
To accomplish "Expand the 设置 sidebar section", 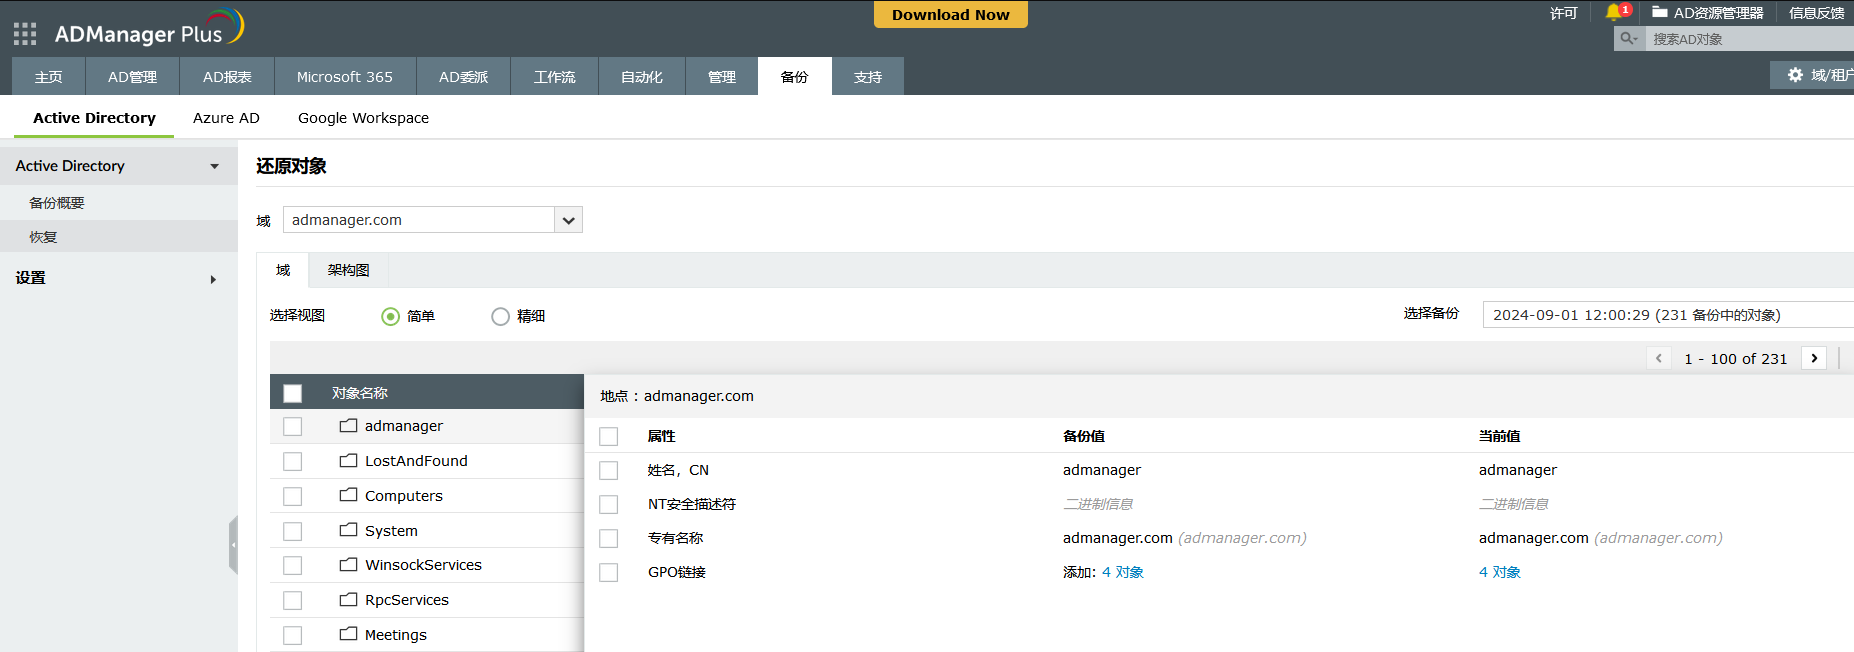I will [x=213, y=279].
